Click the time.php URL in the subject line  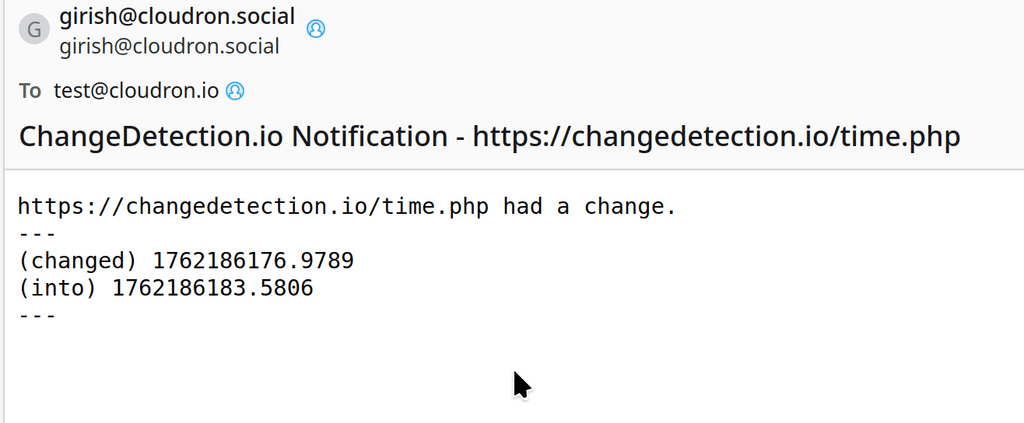point(716,136)
